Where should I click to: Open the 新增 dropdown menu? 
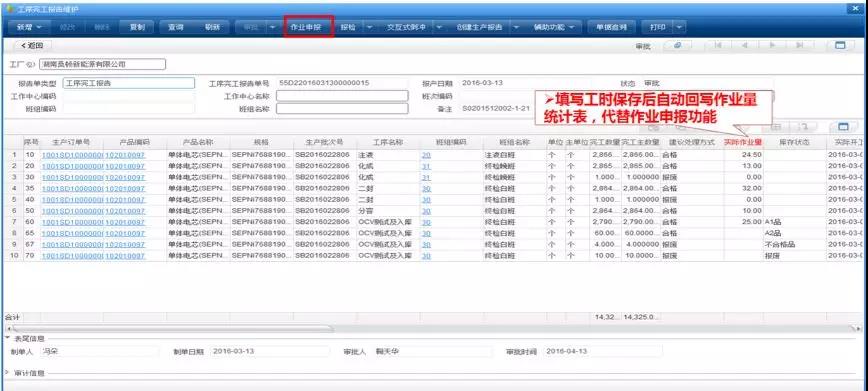[x=29, y=27]
